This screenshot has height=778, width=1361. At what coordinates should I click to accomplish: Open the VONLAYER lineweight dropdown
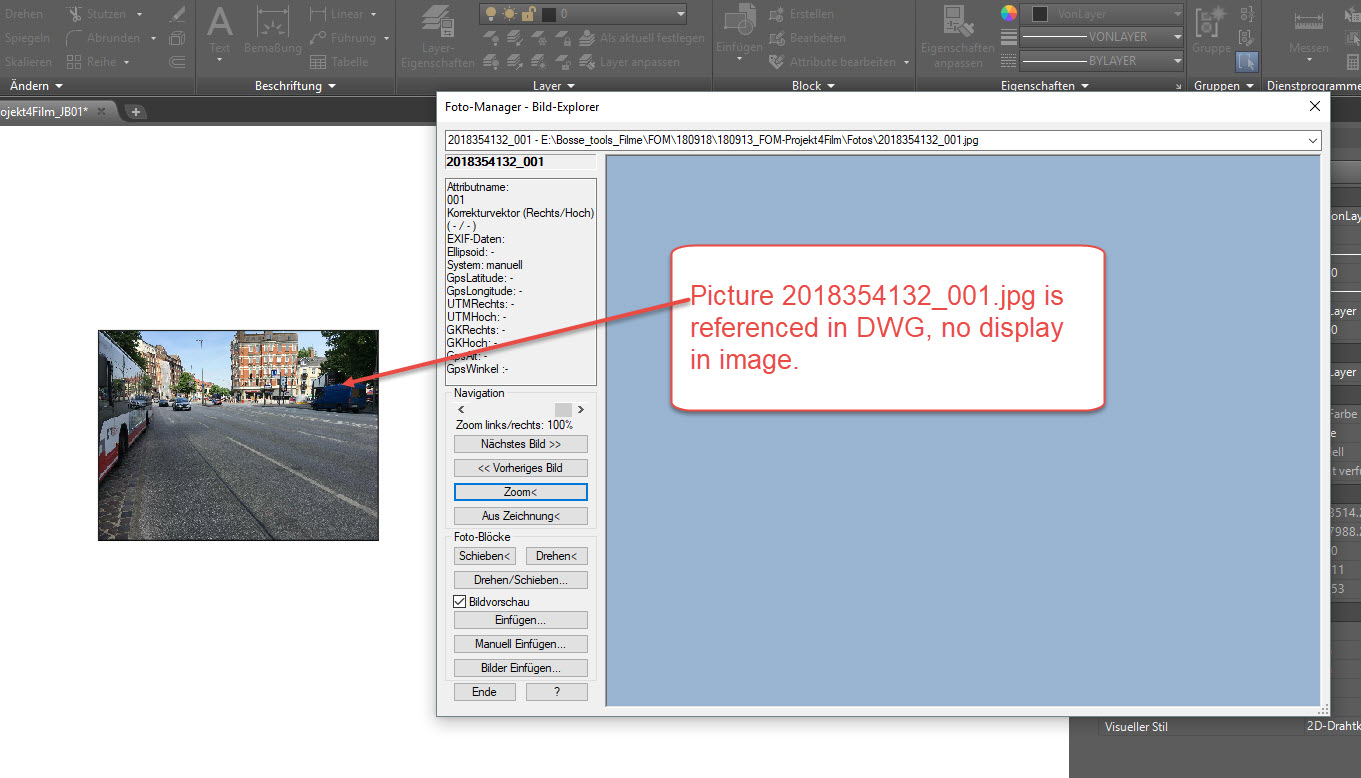click(1102, 37)
